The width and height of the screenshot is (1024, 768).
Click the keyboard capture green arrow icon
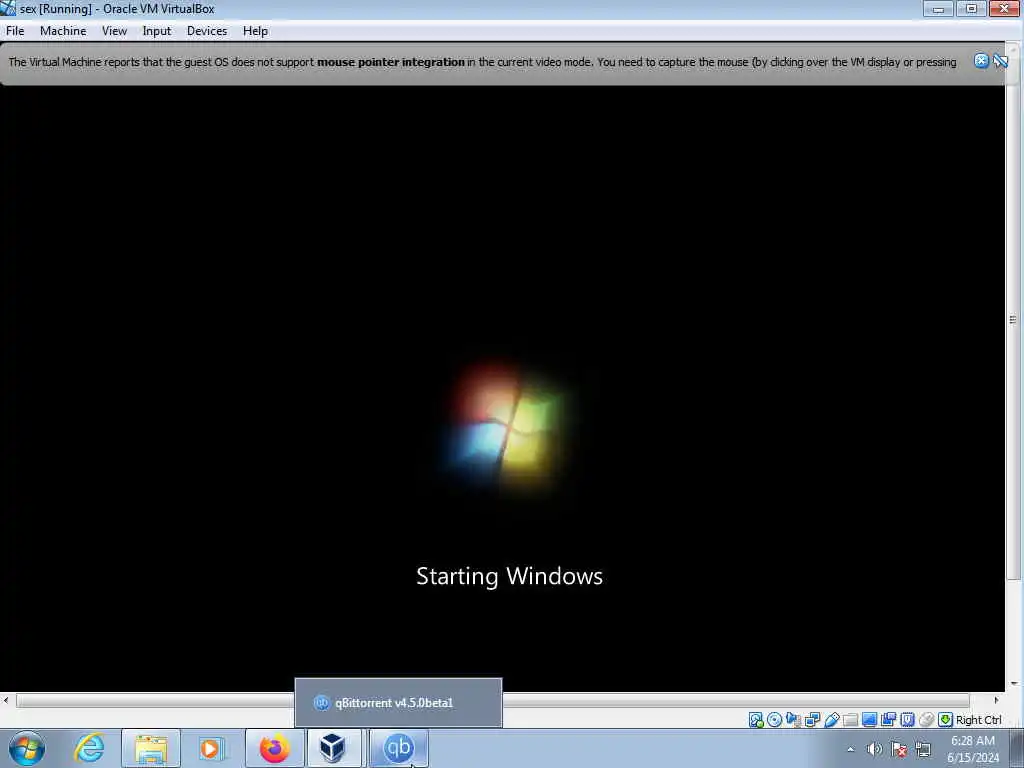pyautogui.click(x=945, y=720)
